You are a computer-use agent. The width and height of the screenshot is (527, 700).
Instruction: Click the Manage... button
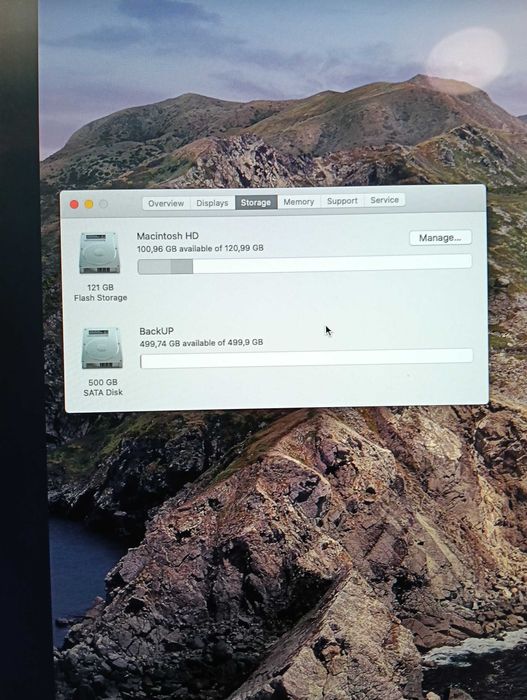[440, 238]
